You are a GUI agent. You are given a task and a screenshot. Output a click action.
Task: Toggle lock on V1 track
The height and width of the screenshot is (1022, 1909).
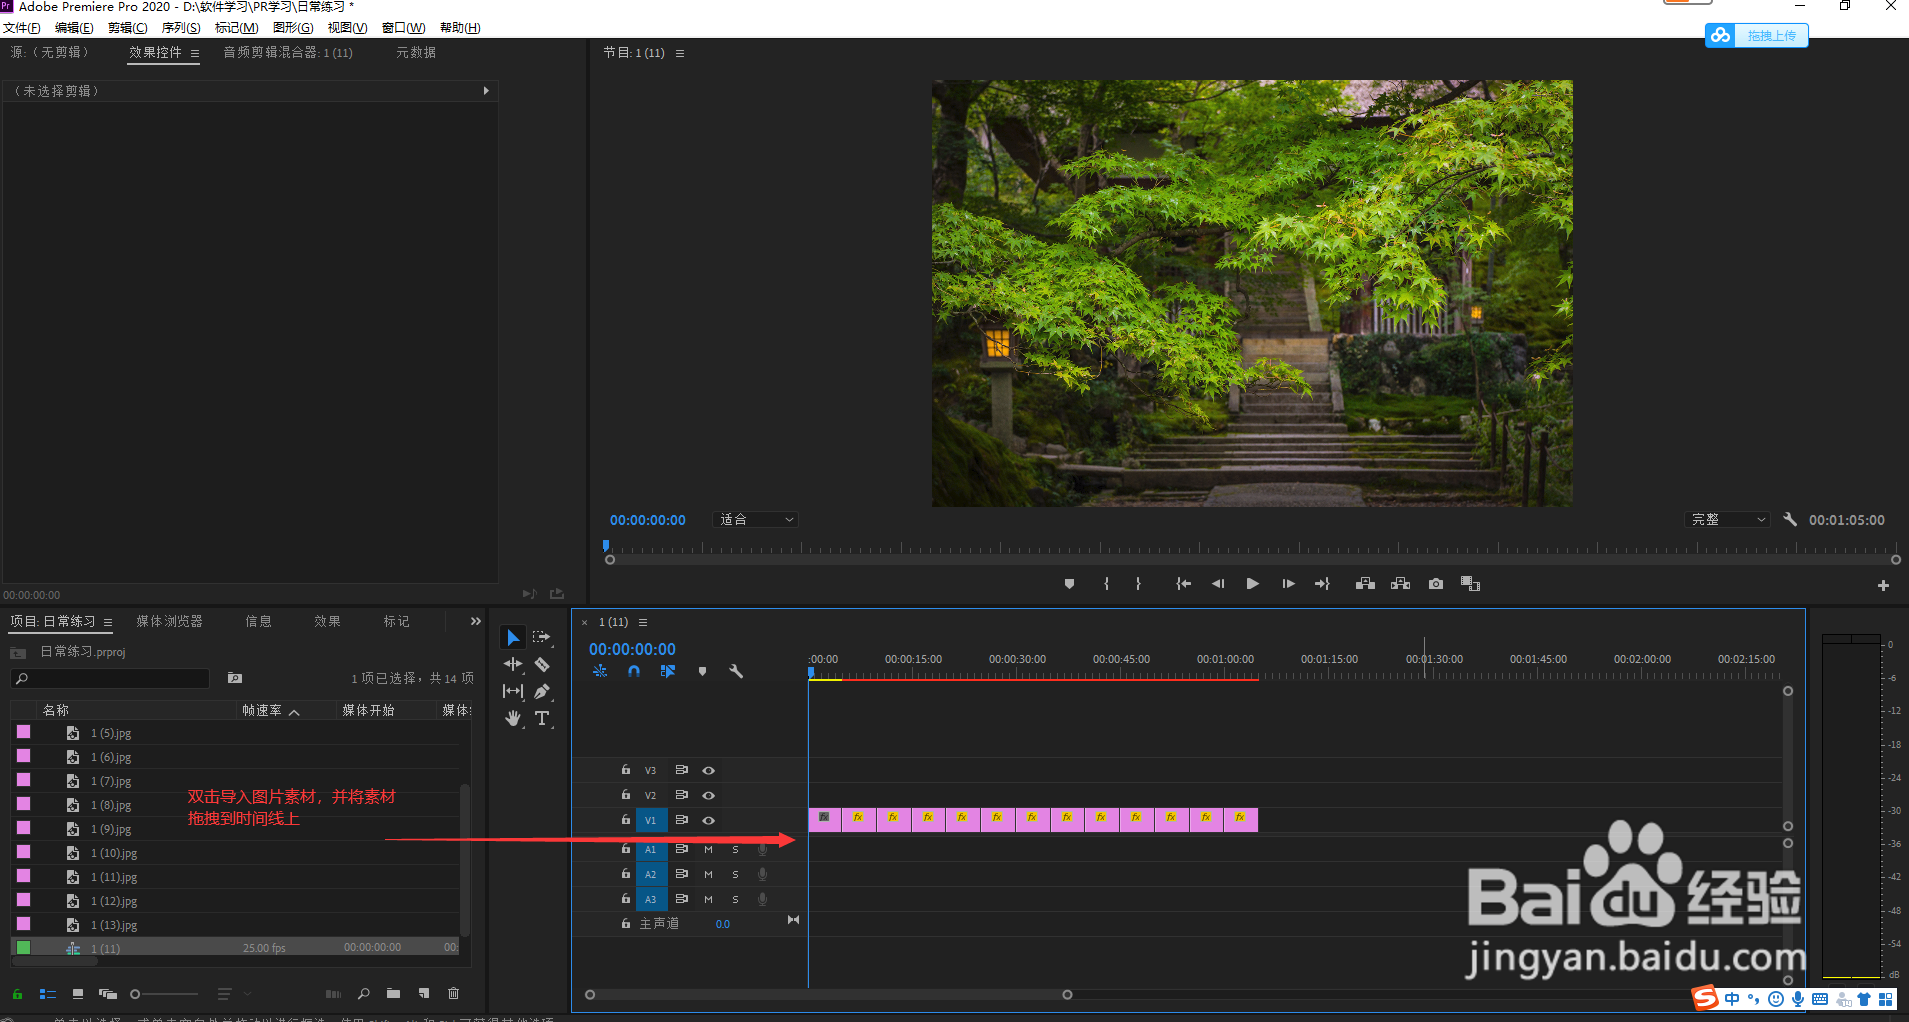626,820
